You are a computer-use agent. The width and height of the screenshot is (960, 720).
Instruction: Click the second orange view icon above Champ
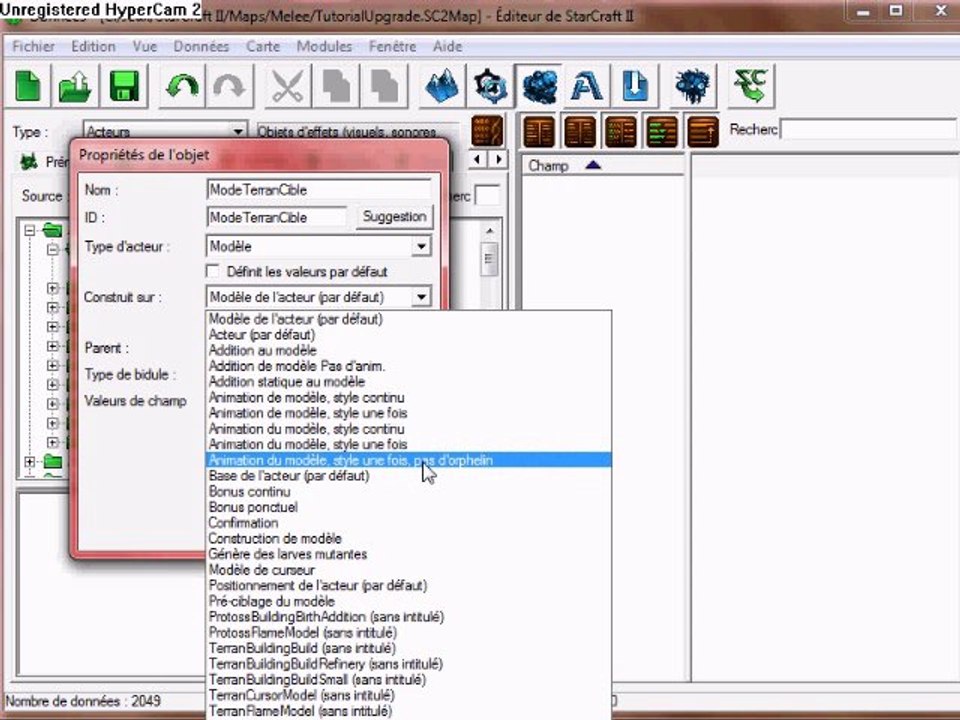click(580, 131)
